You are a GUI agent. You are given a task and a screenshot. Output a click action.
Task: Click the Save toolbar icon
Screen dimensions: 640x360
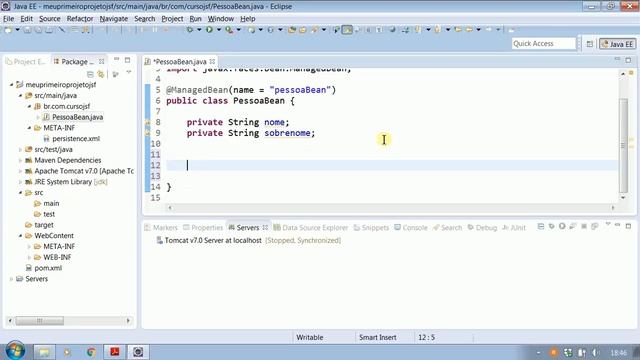pyautogui.click(x=27, y=30)
